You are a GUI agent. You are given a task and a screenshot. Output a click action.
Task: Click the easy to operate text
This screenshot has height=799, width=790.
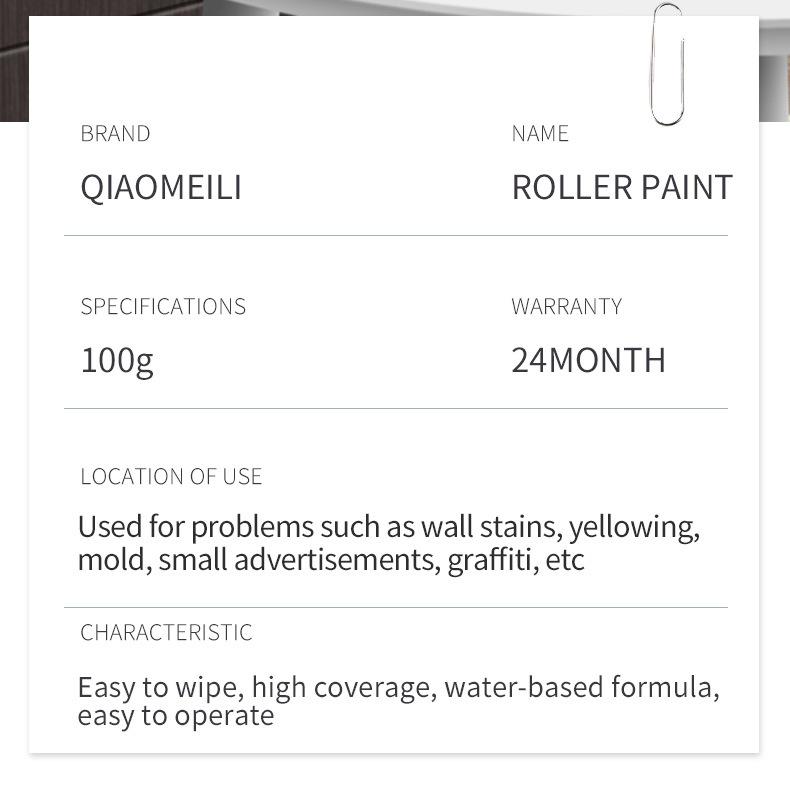(176, 716)
